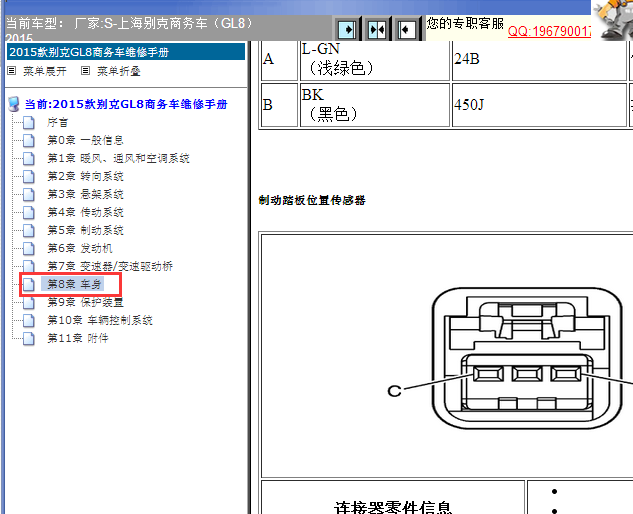This screenshot has width=633, height=514.
Task: Open the QQ customer service link
Action: [x=549, y=31]
